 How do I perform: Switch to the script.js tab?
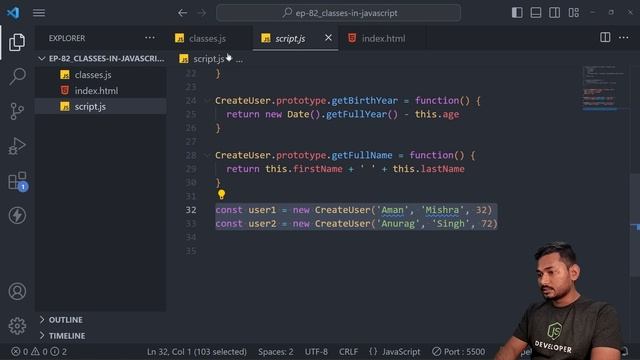290,38
